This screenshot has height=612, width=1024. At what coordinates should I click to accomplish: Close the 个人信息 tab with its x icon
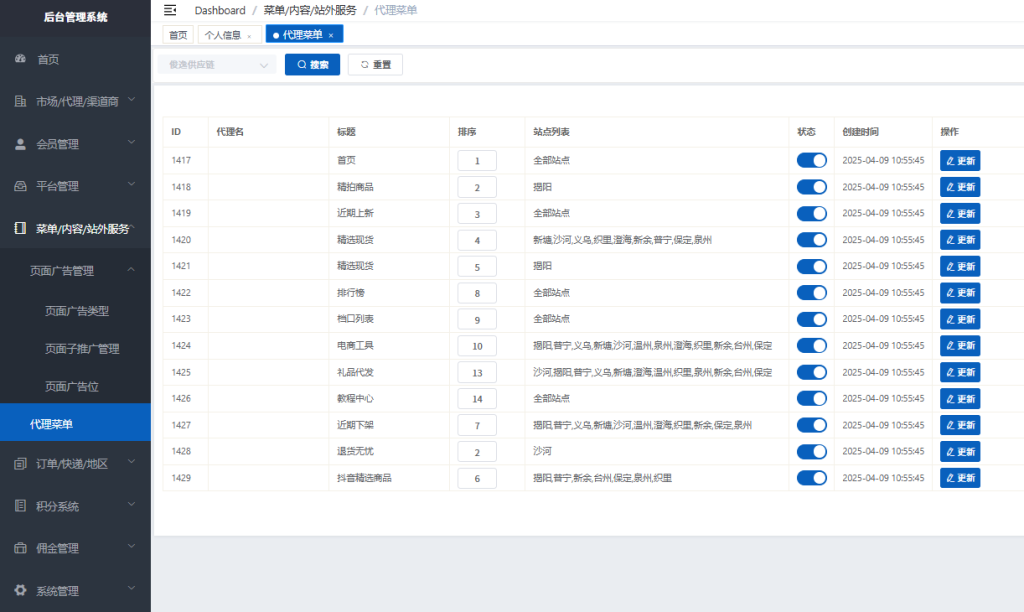[x=249, y=35]
